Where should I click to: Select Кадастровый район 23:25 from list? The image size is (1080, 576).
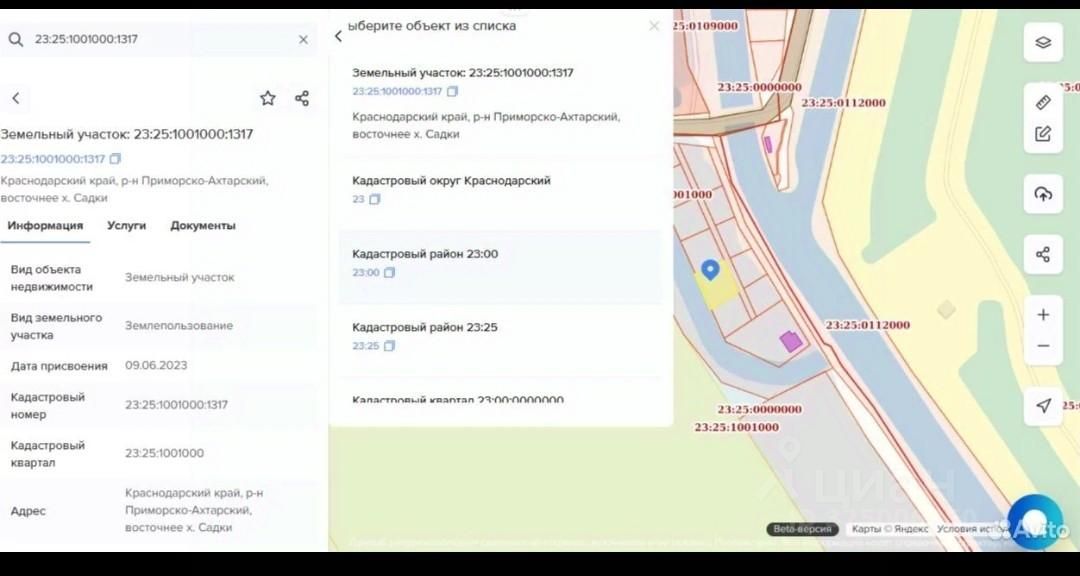(x=425, y=328)
